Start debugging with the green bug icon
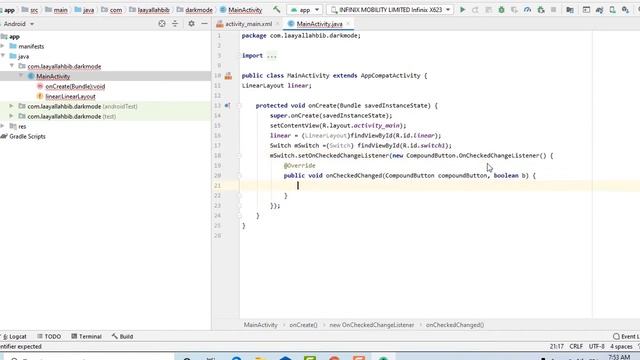The width and height of the screenshot is (640, 360). click(x=501, y=9)
